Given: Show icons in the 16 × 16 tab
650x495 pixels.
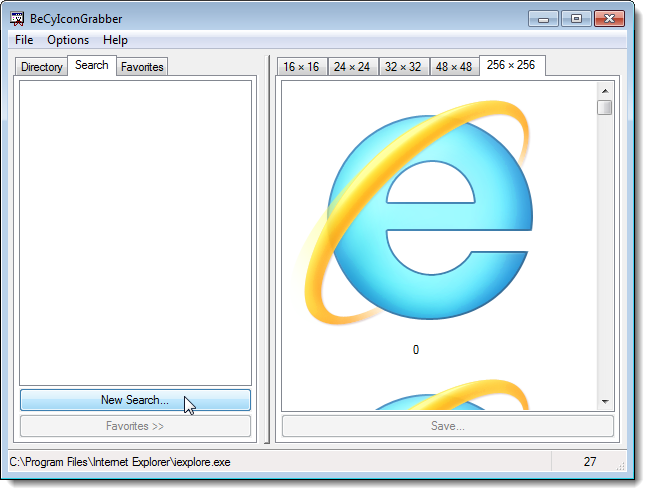Looking at the screenshot, I should [301, 67].
